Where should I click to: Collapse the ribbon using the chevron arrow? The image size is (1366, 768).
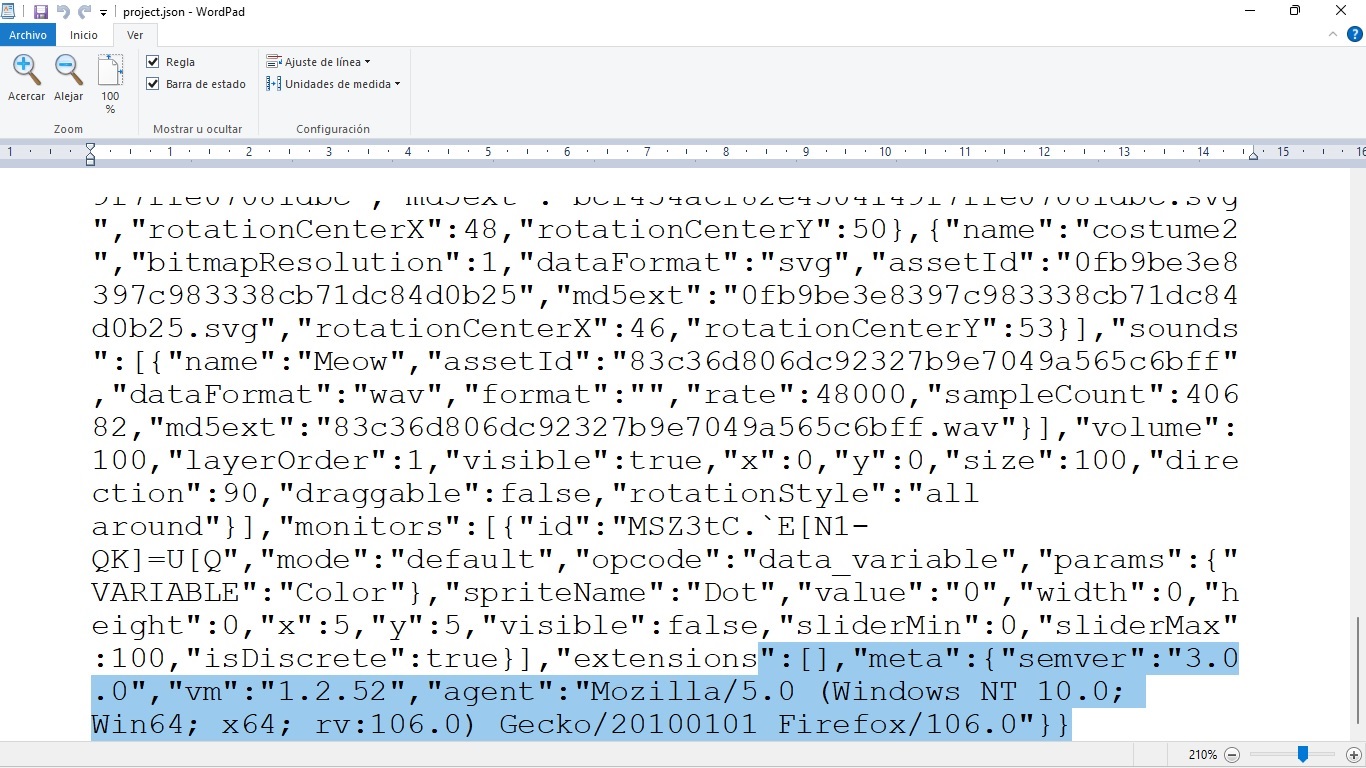coord(1333,33)
